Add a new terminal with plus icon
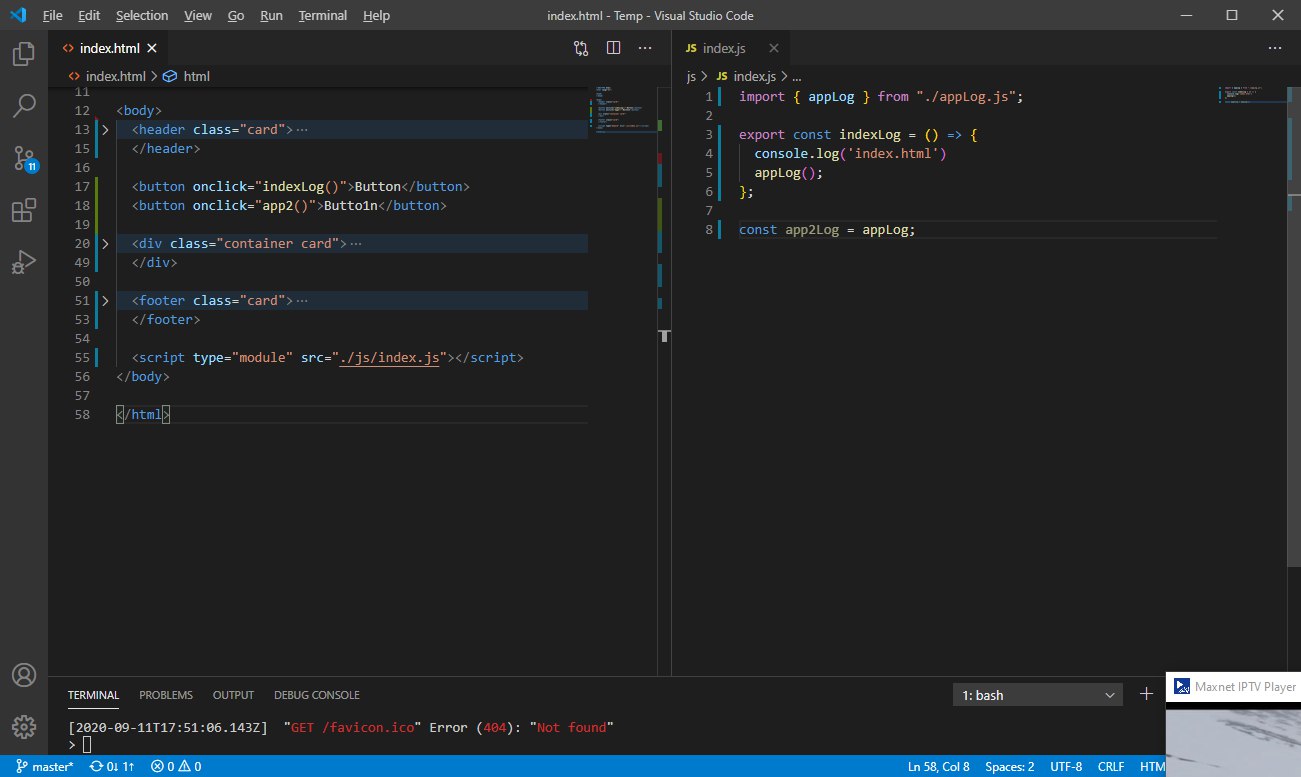Viewport: 1301px width, 777px height. [x=1146, y=694]
